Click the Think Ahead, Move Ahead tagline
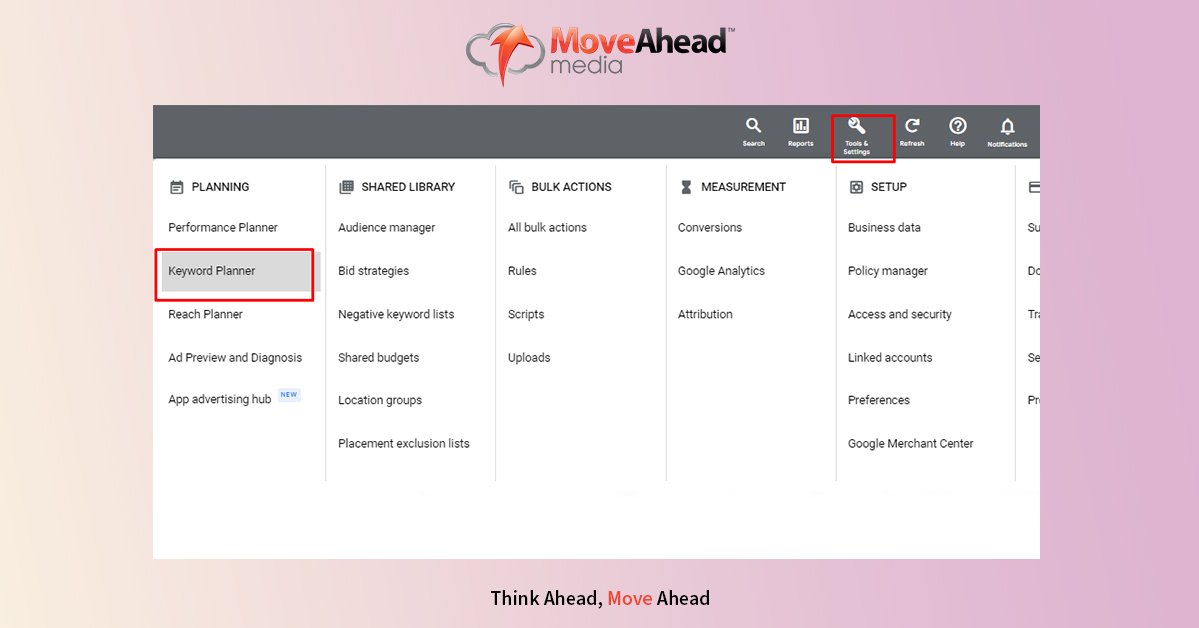This screenshot has width=1199, height=628. pos(600,598)
